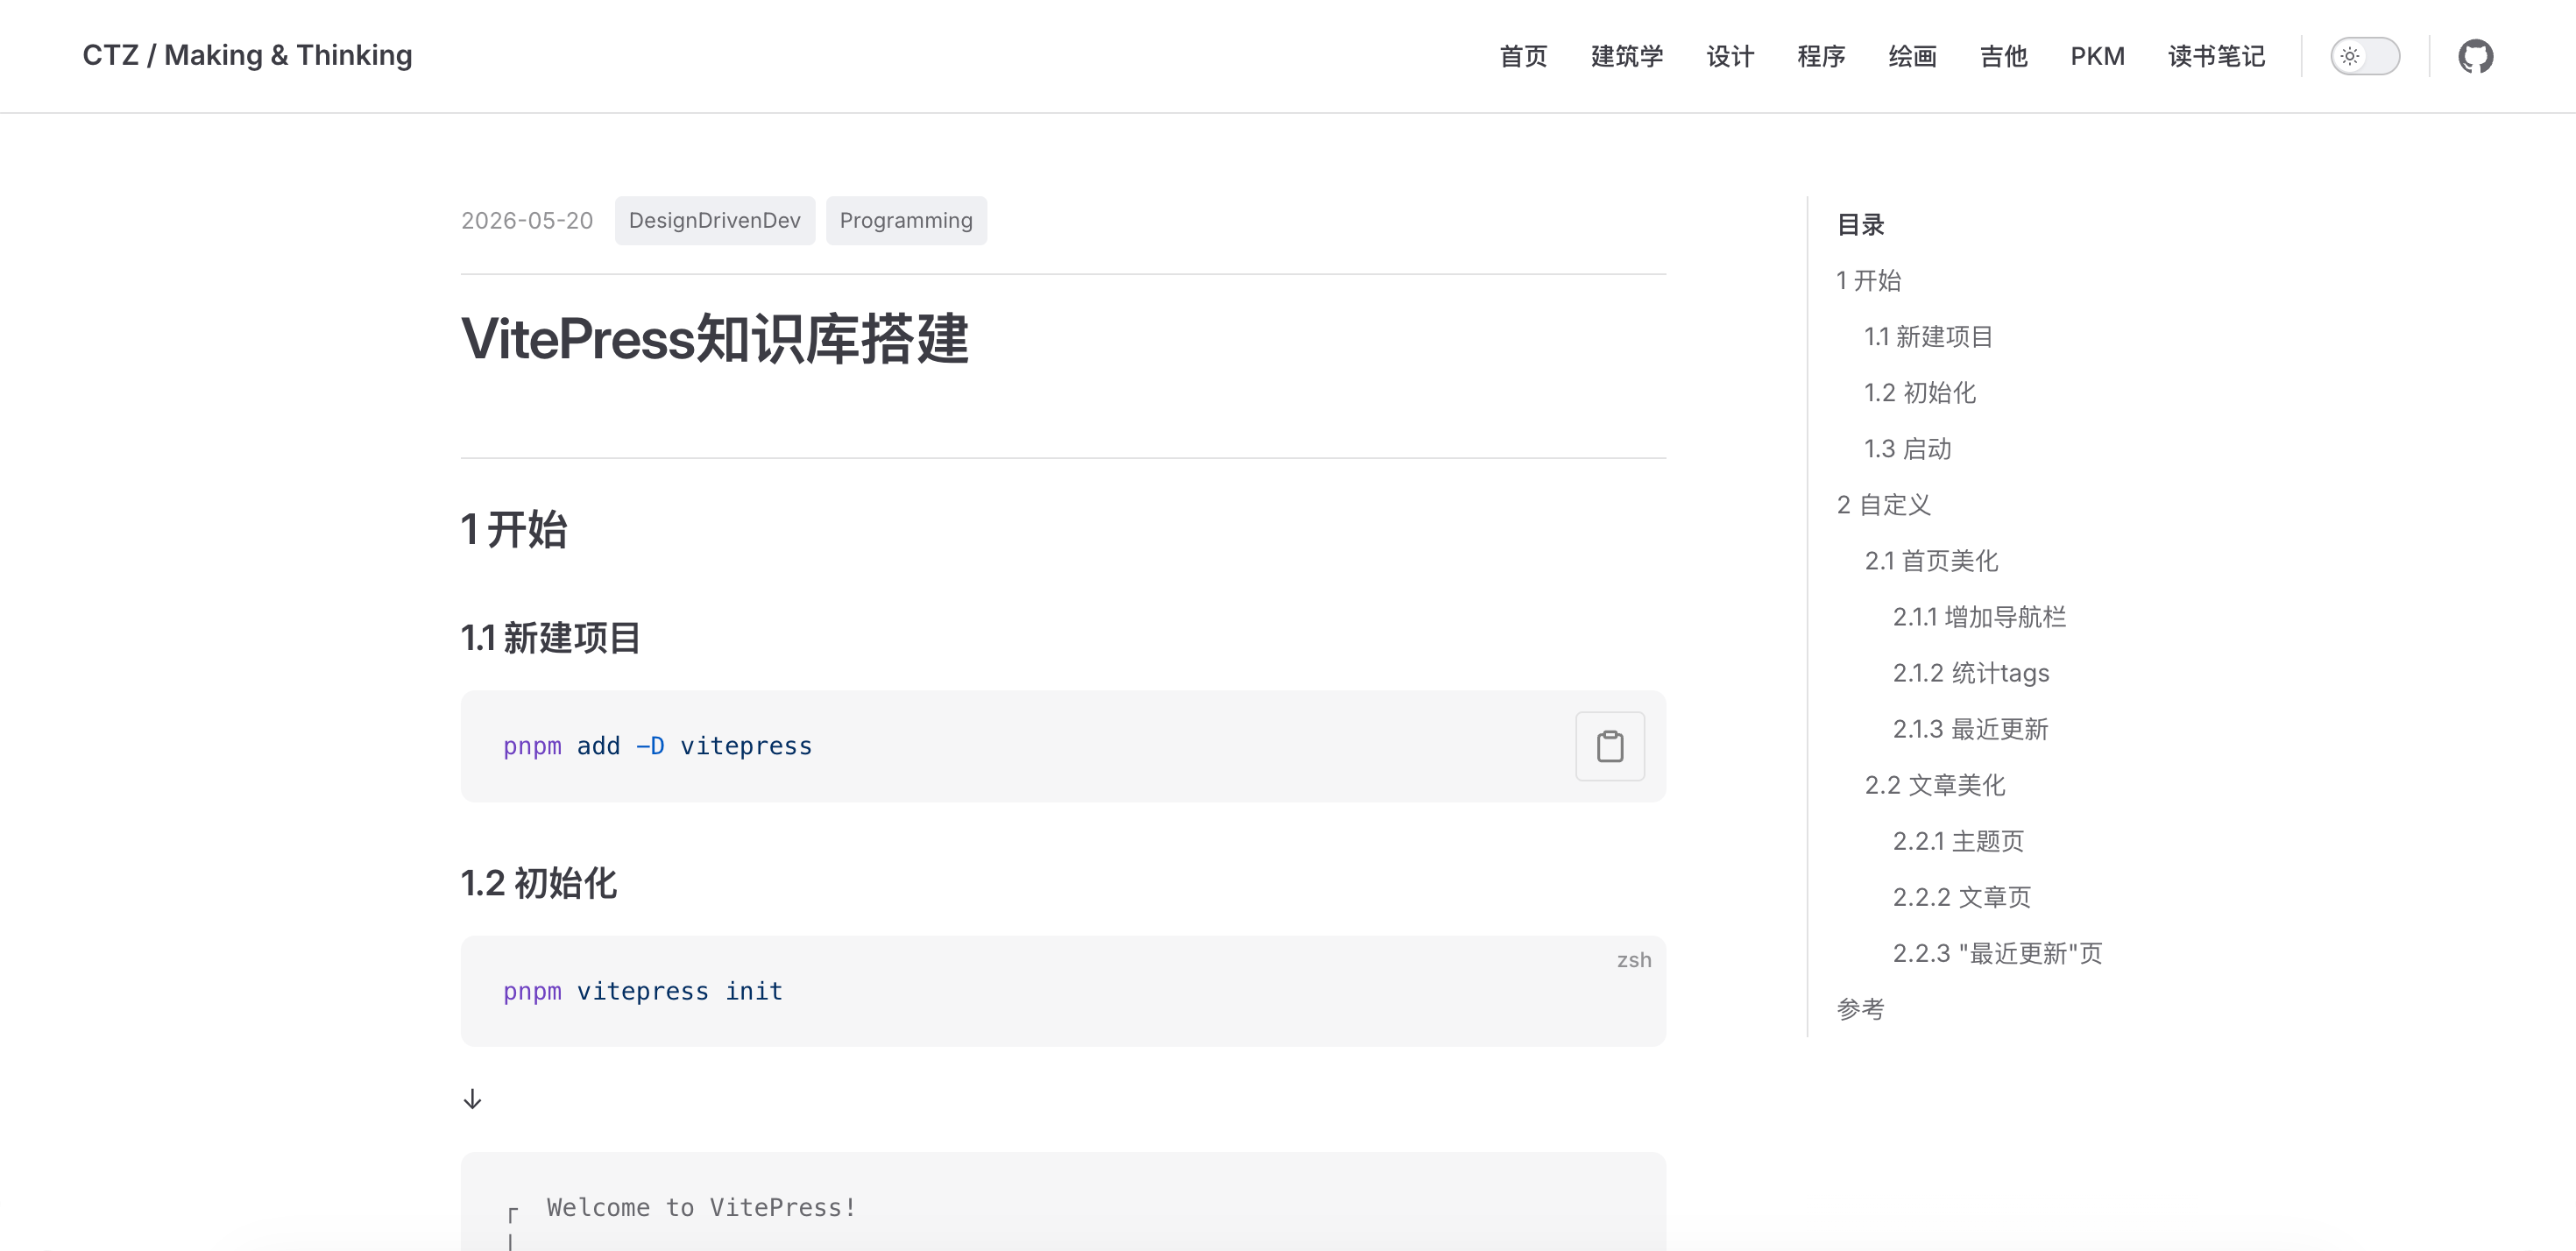Jump to outline entry 2.2.2 文章页

click(x=1961, y=896)
